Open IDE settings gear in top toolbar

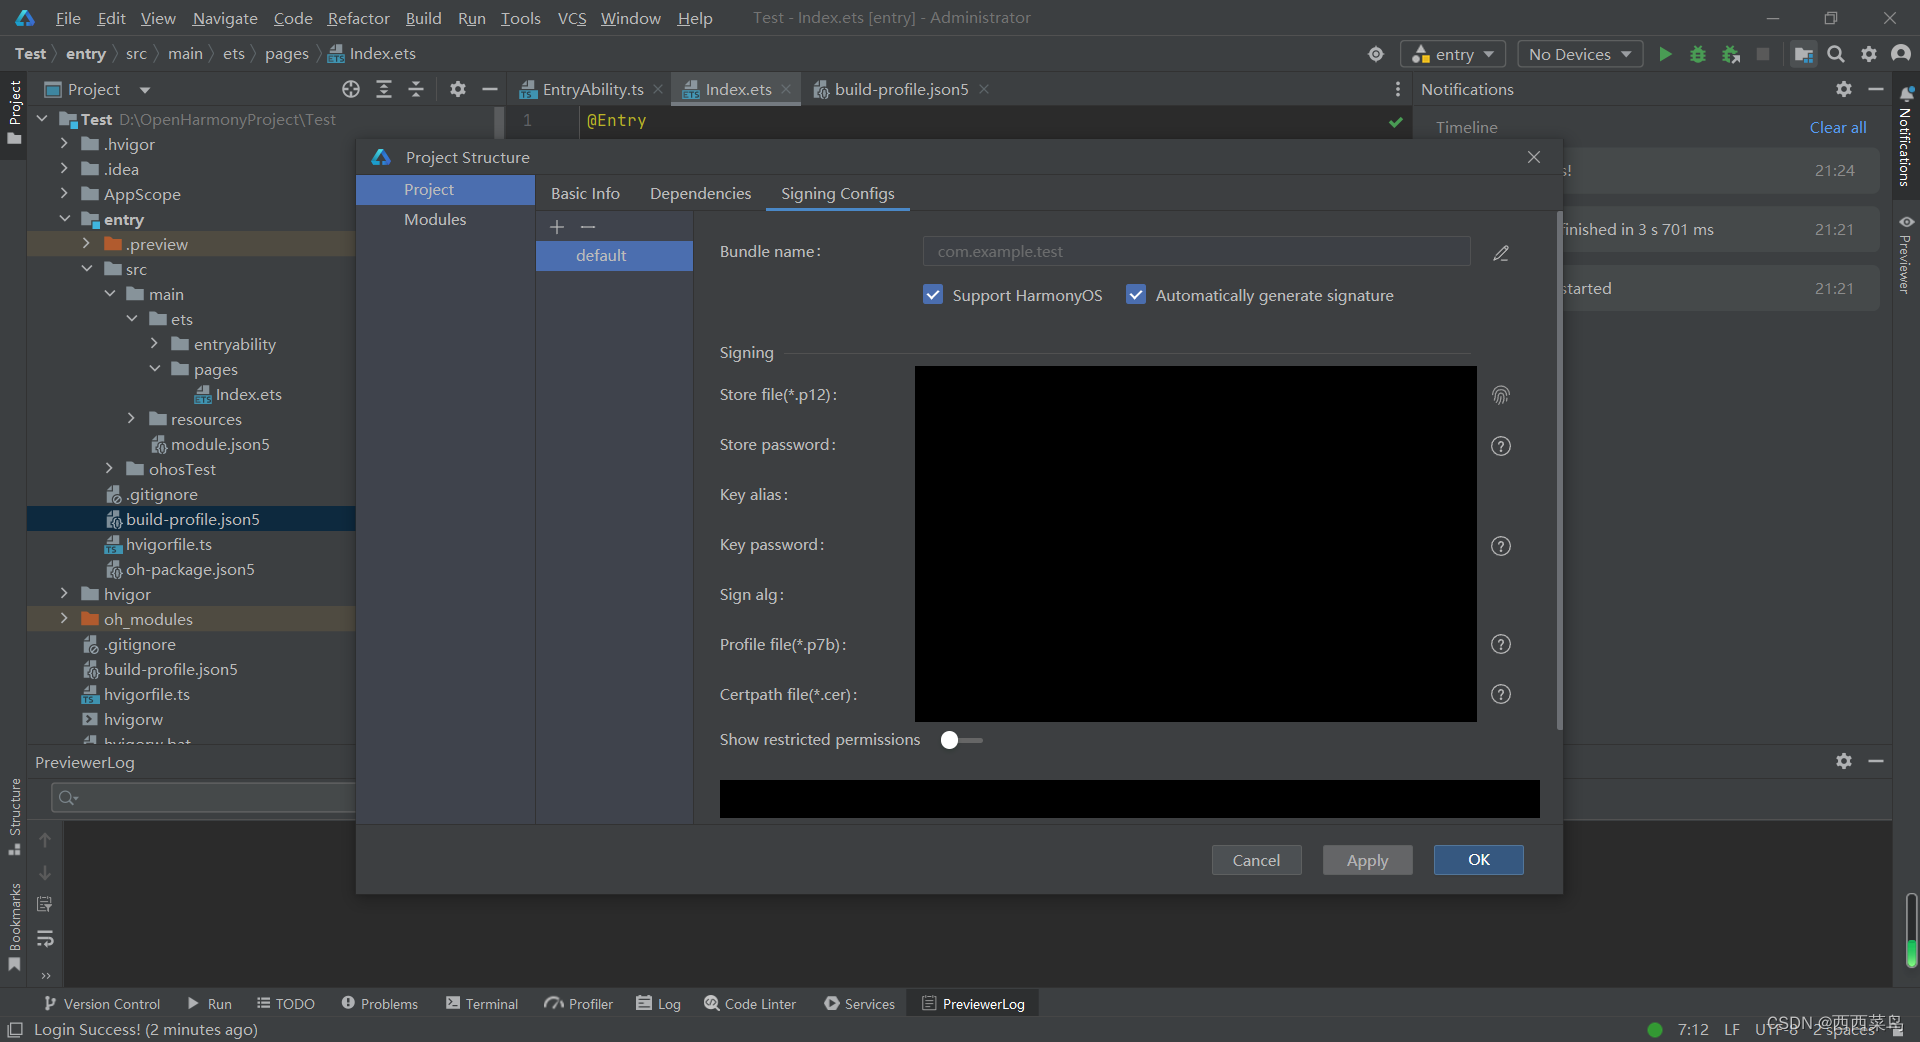tap(1869, 54)
